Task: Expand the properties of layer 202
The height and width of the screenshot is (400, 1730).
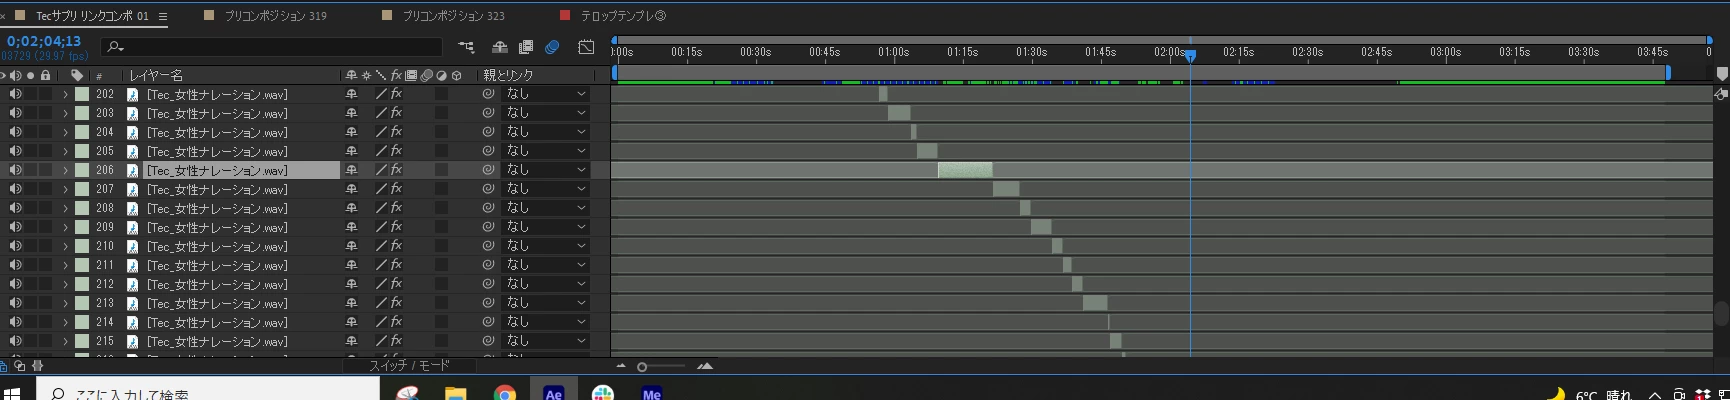Action: tap(65, 94)
